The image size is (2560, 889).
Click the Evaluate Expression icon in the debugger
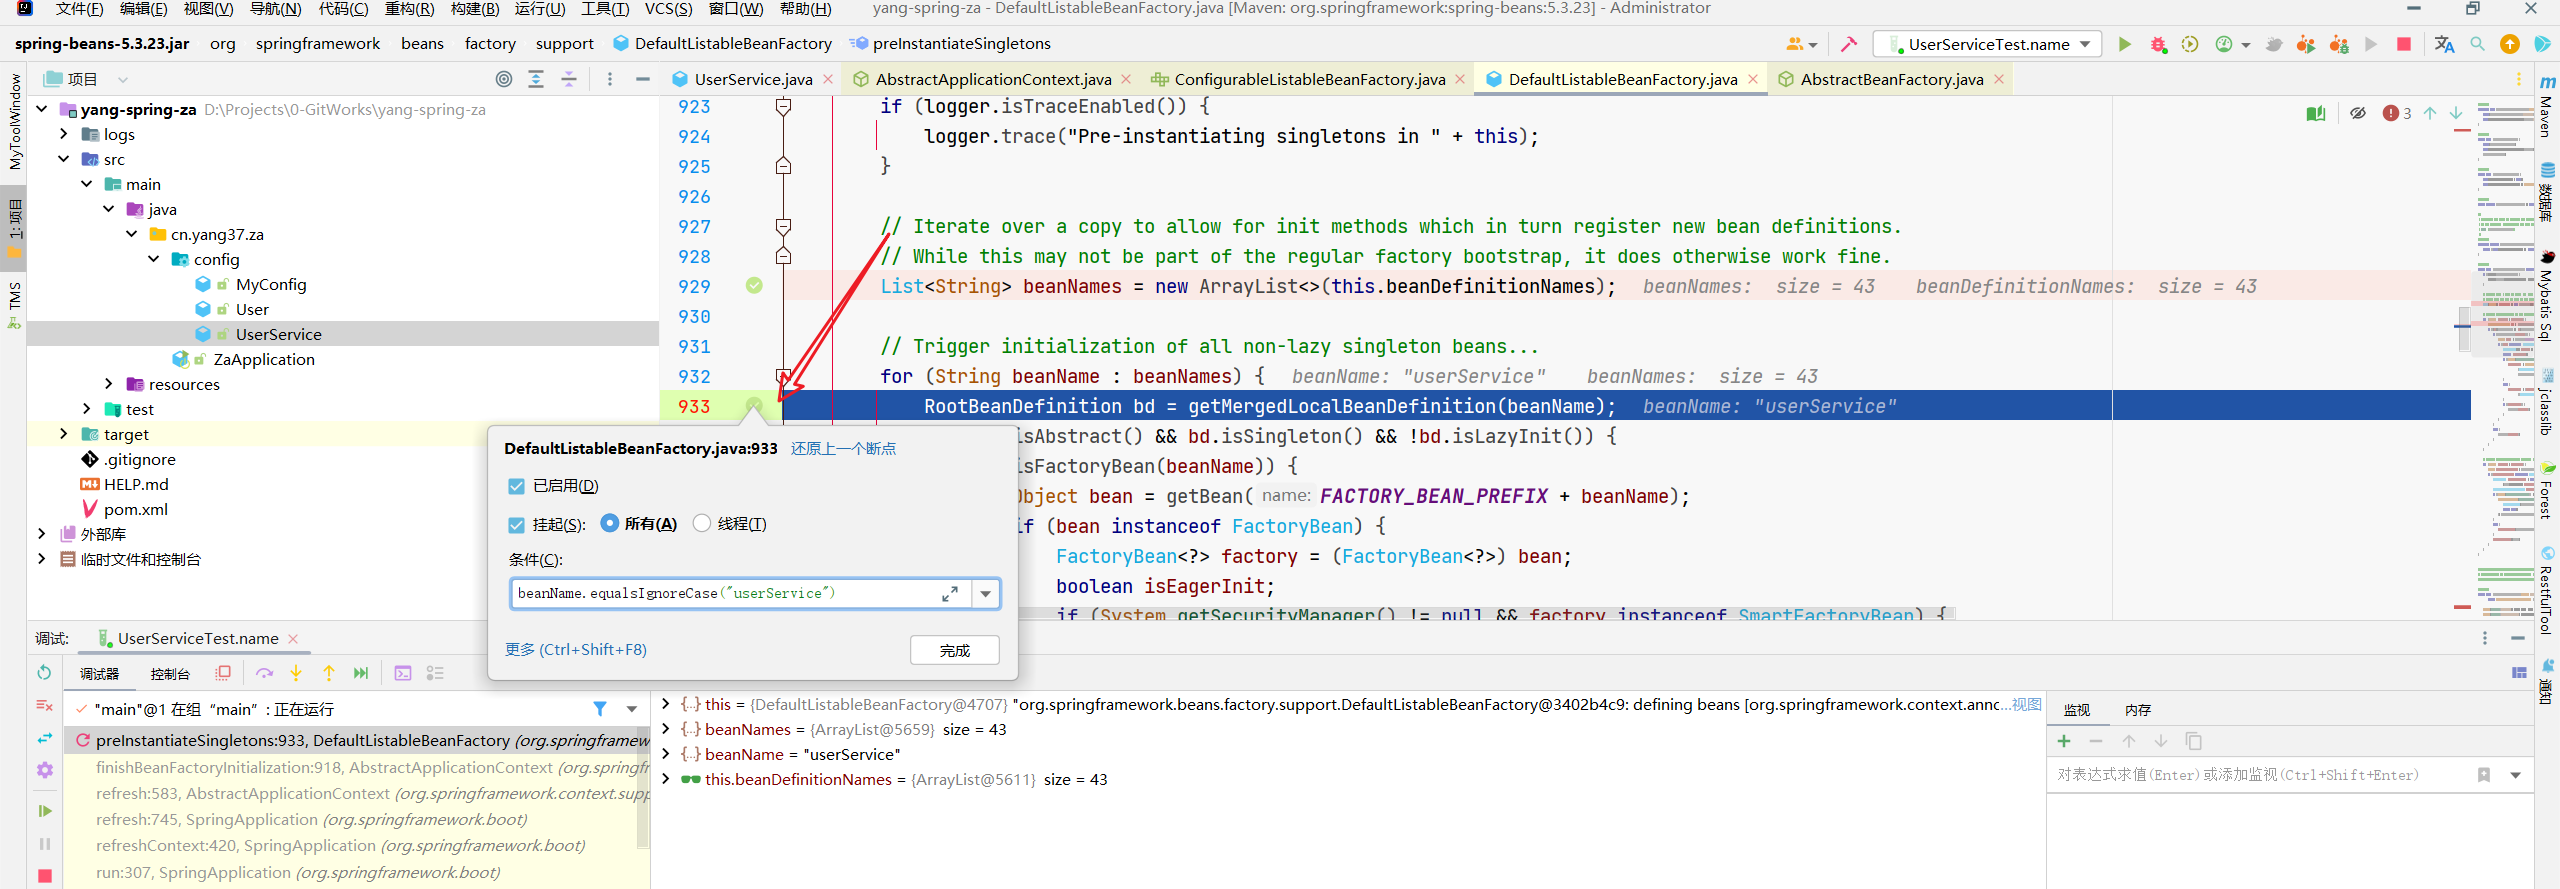coord(403,673)
